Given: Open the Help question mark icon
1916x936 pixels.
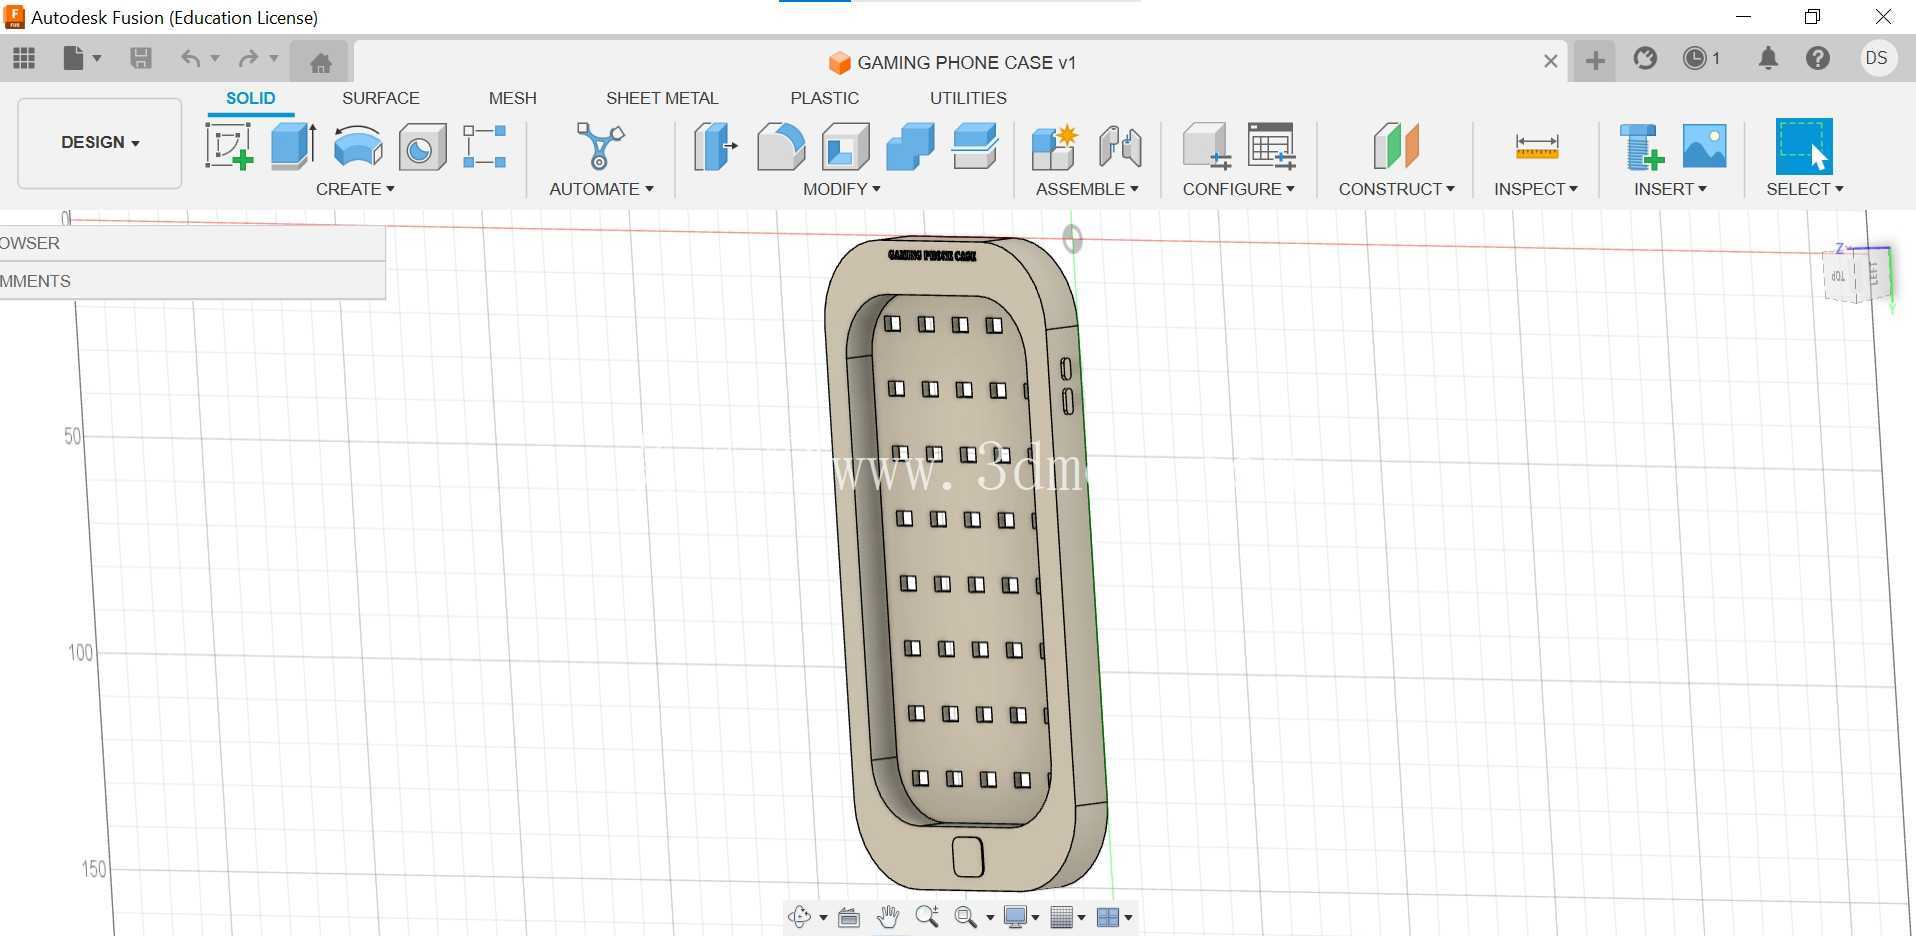Looking at the screenshot, I should pyautogui.click(x=1818, y=59).
